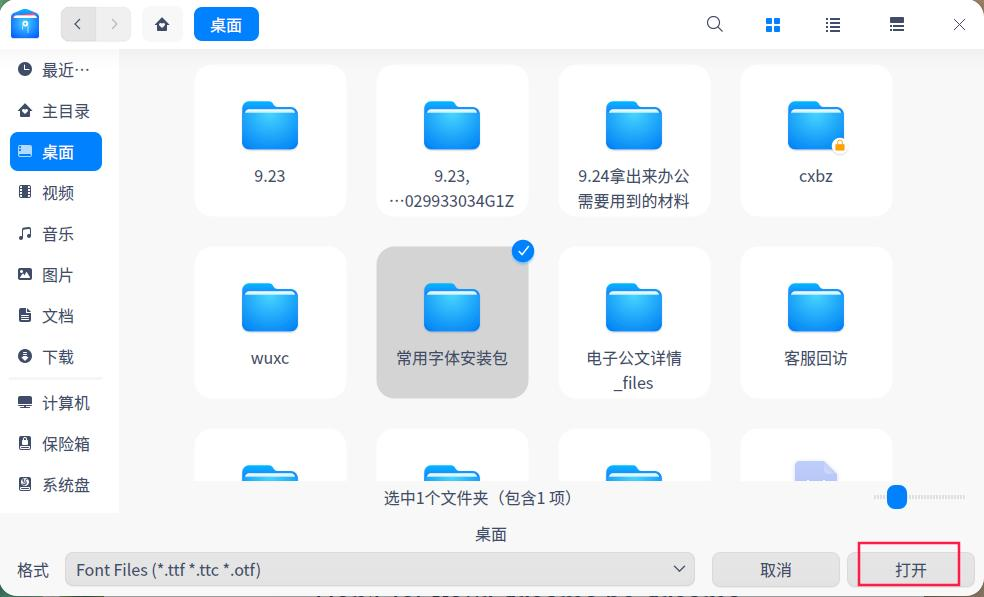Open 计算机 in sidebar
This screenshot has width=984, height=597.
click(x=55, y=403)
